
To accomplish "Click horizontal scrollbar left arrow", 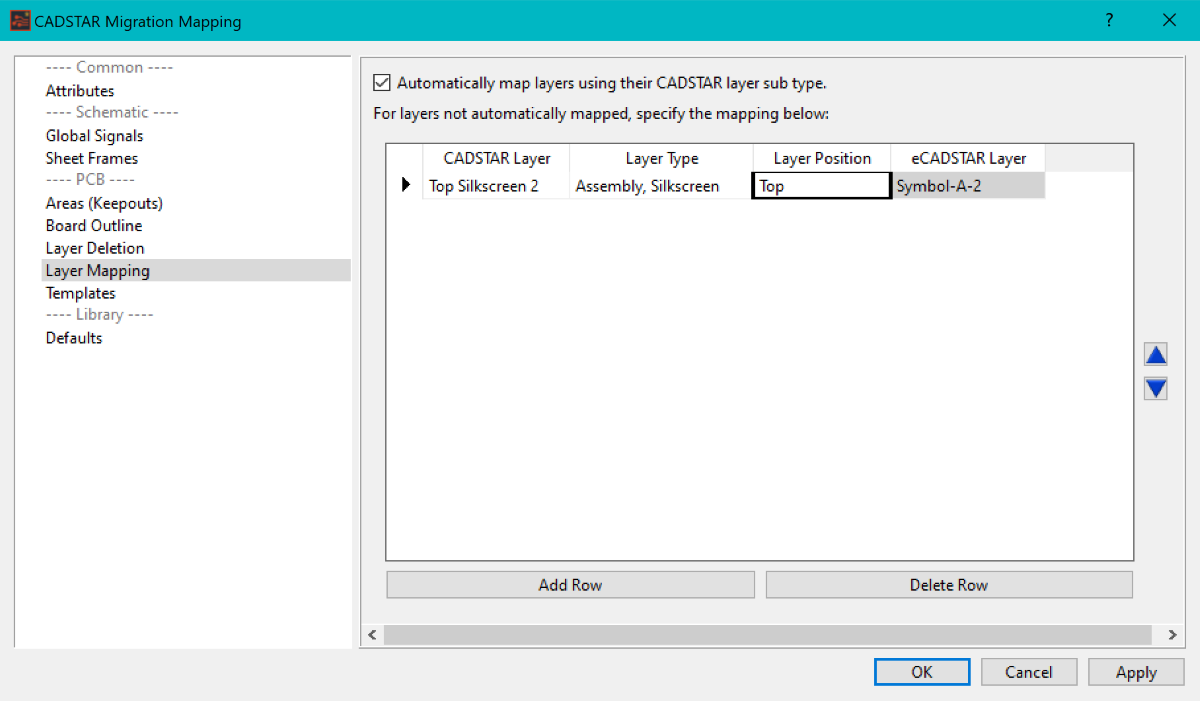I will tap(372, 635).
